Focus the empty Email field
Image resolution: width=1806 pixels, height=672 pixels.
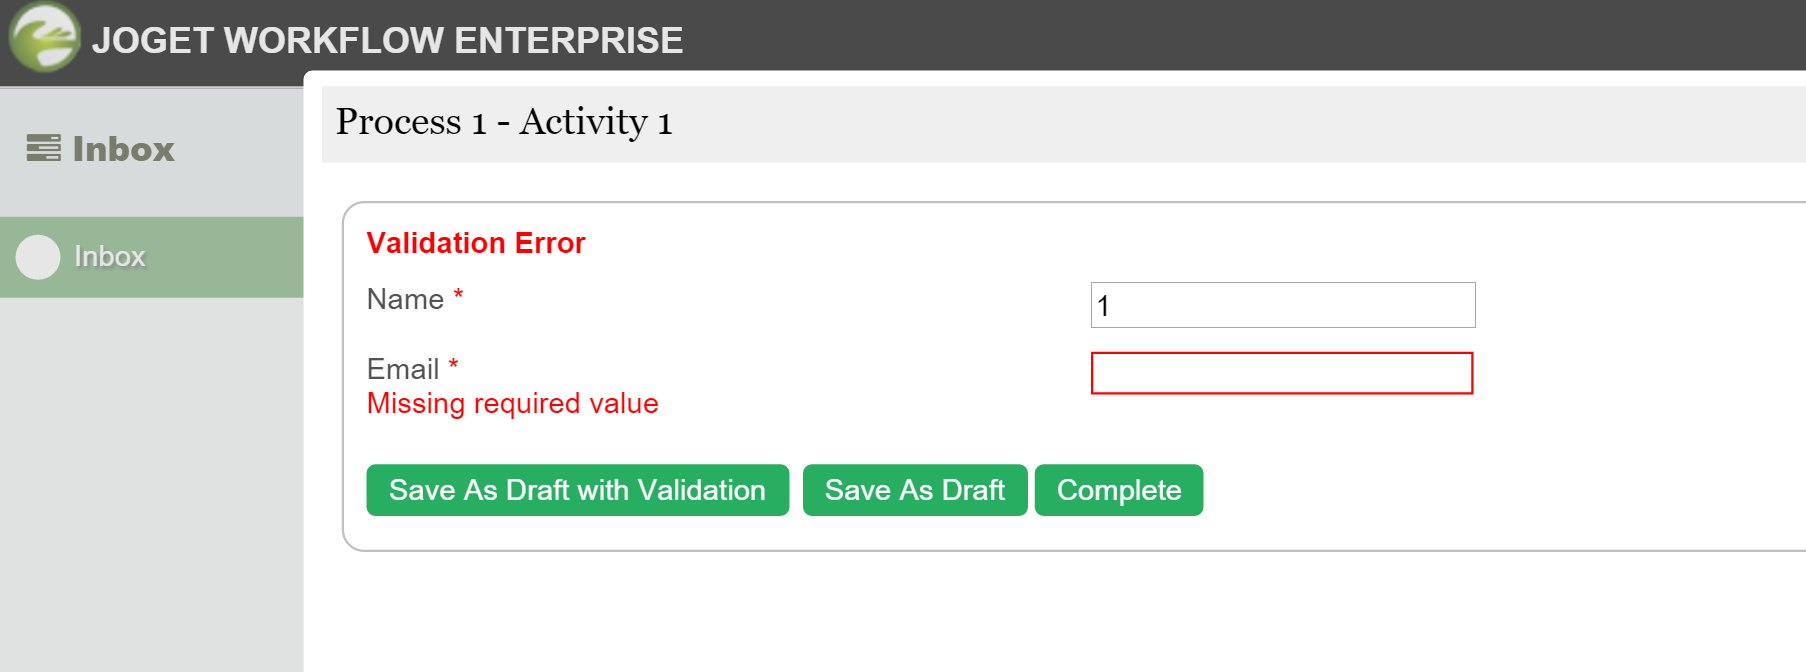point(1281,373)
